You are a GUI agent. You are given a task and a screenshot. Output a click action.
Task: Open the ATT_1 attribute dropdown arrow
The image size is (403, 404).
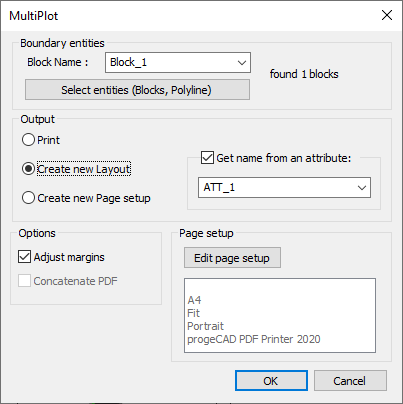362,188
